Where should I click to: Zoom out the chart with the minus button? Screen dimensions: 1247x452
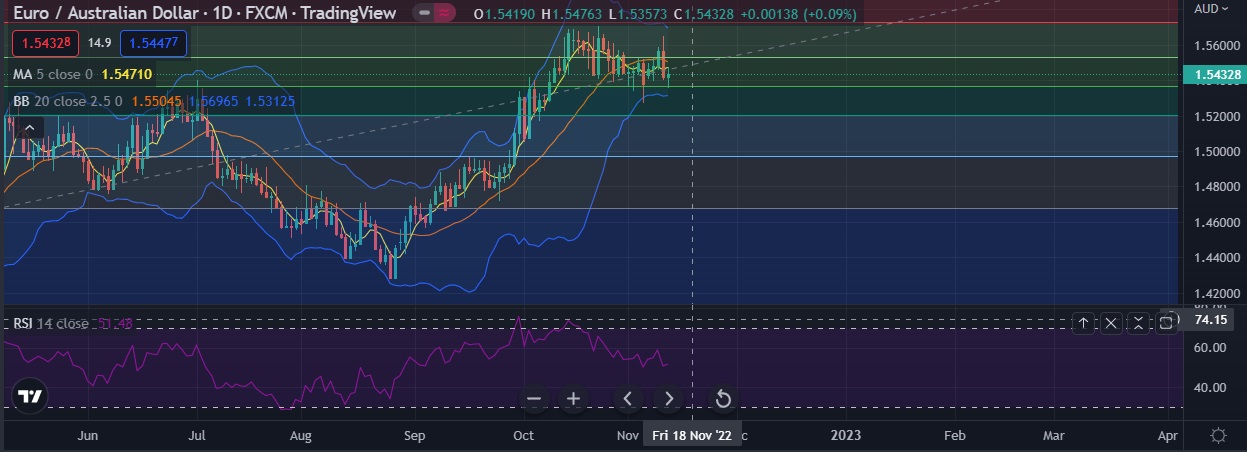click(534, 399)
